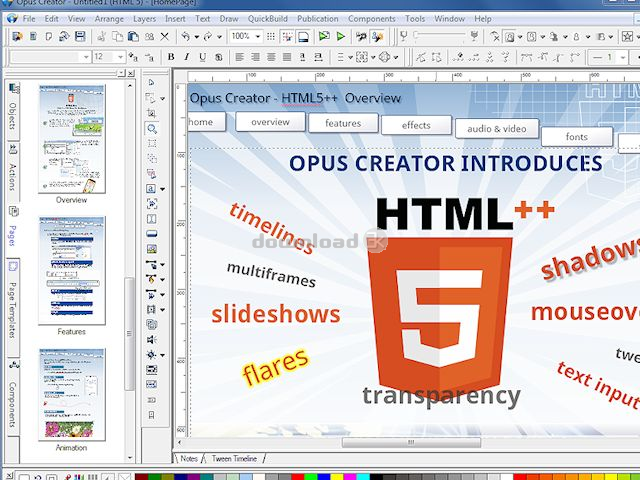Viewport: 640px width, 480px height.
Task: Select the Animation page thumbnail
Action: [72, 394]
